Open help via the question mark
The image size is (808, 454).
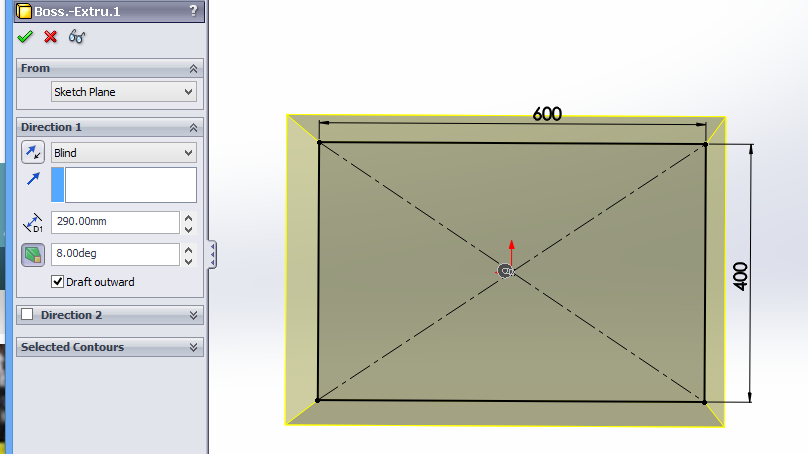(192, 11)
